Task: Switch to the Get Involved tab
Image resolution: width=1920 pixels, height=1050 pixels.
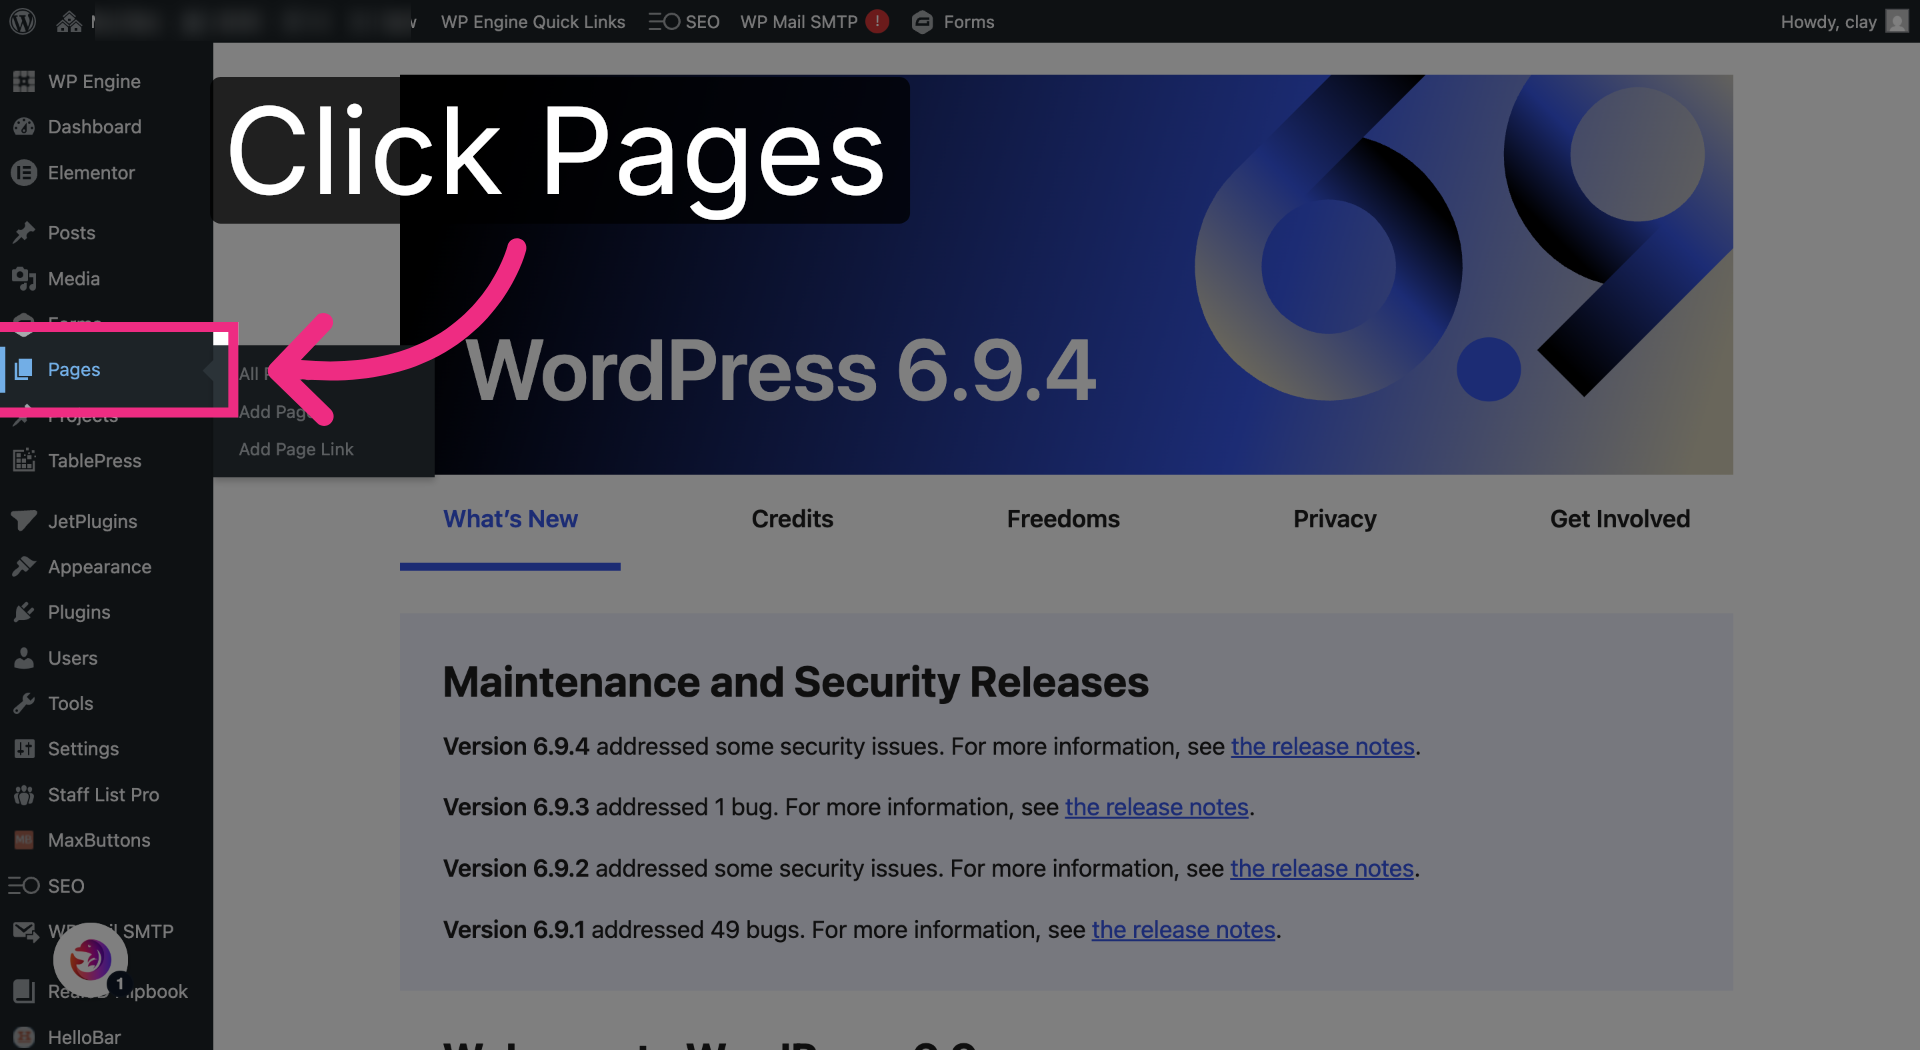Action: 1620,519
